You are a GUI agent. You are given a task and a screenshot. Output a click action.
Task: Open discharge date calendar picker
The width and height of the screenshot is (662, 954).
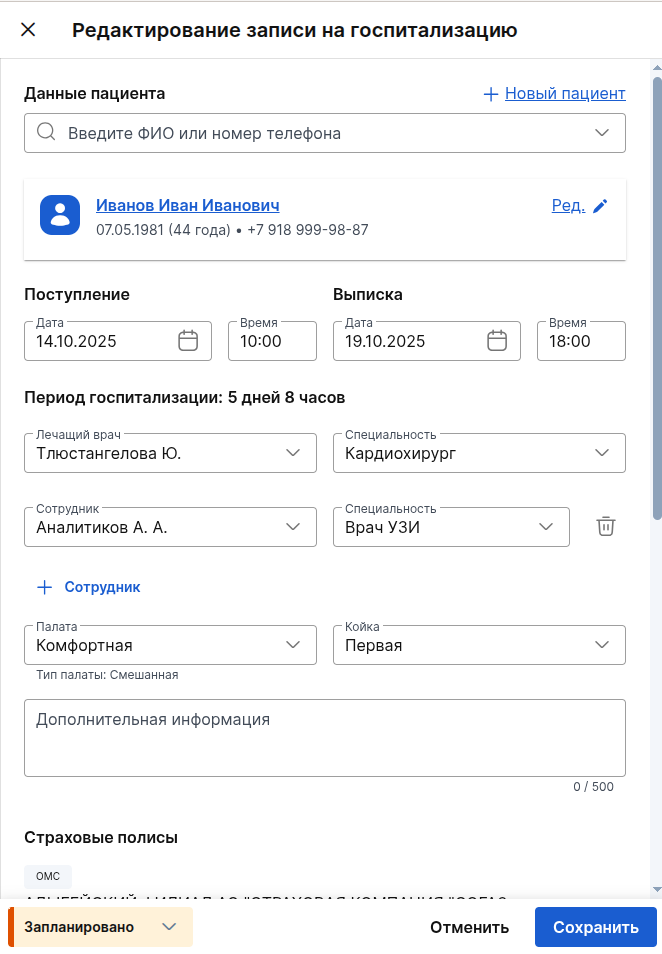tap(497, 340)
